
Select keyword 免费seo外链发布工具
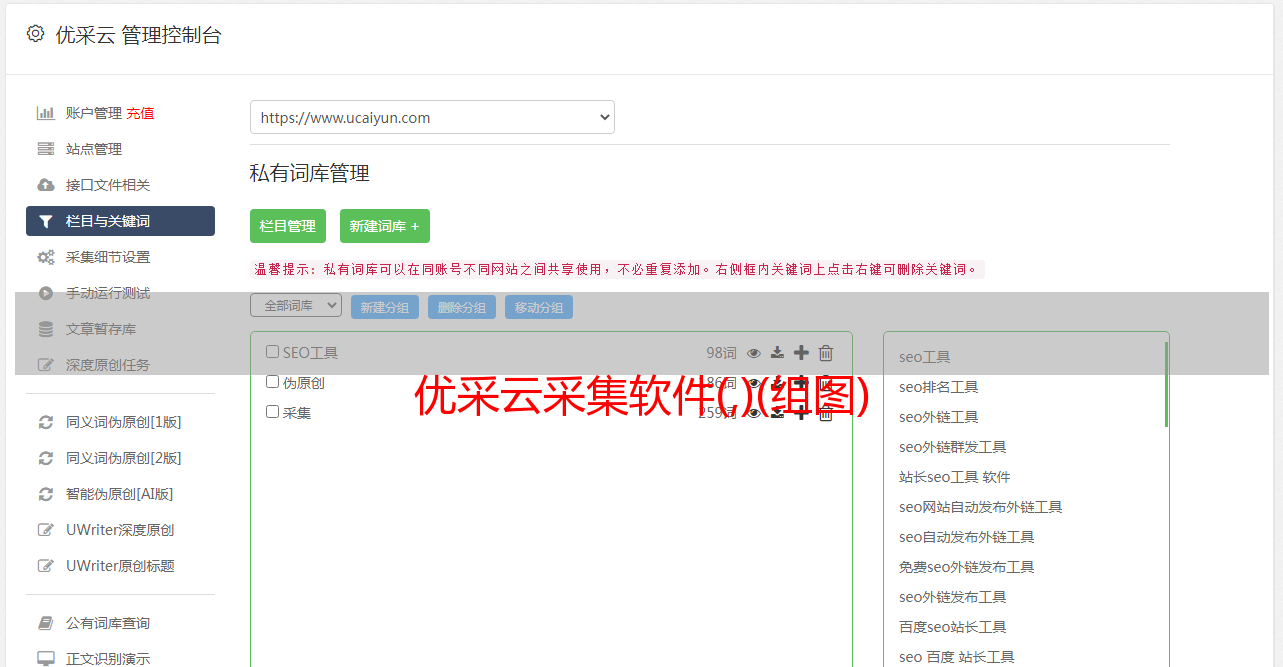[966, 567]
